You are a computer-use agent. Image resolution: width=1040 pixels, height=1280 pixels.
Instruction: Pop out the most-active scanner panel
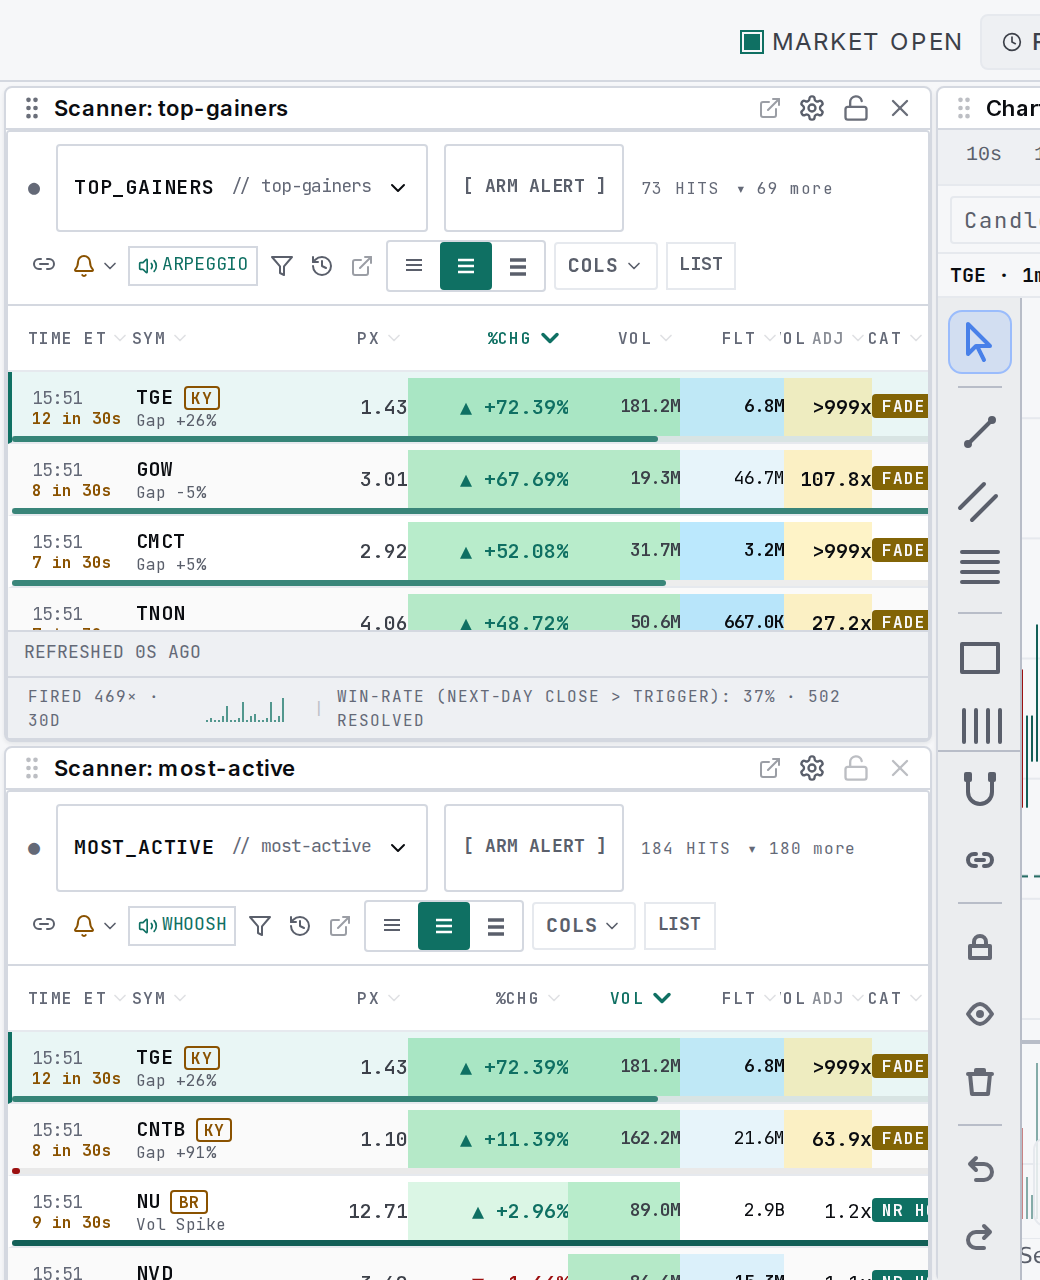770,768
